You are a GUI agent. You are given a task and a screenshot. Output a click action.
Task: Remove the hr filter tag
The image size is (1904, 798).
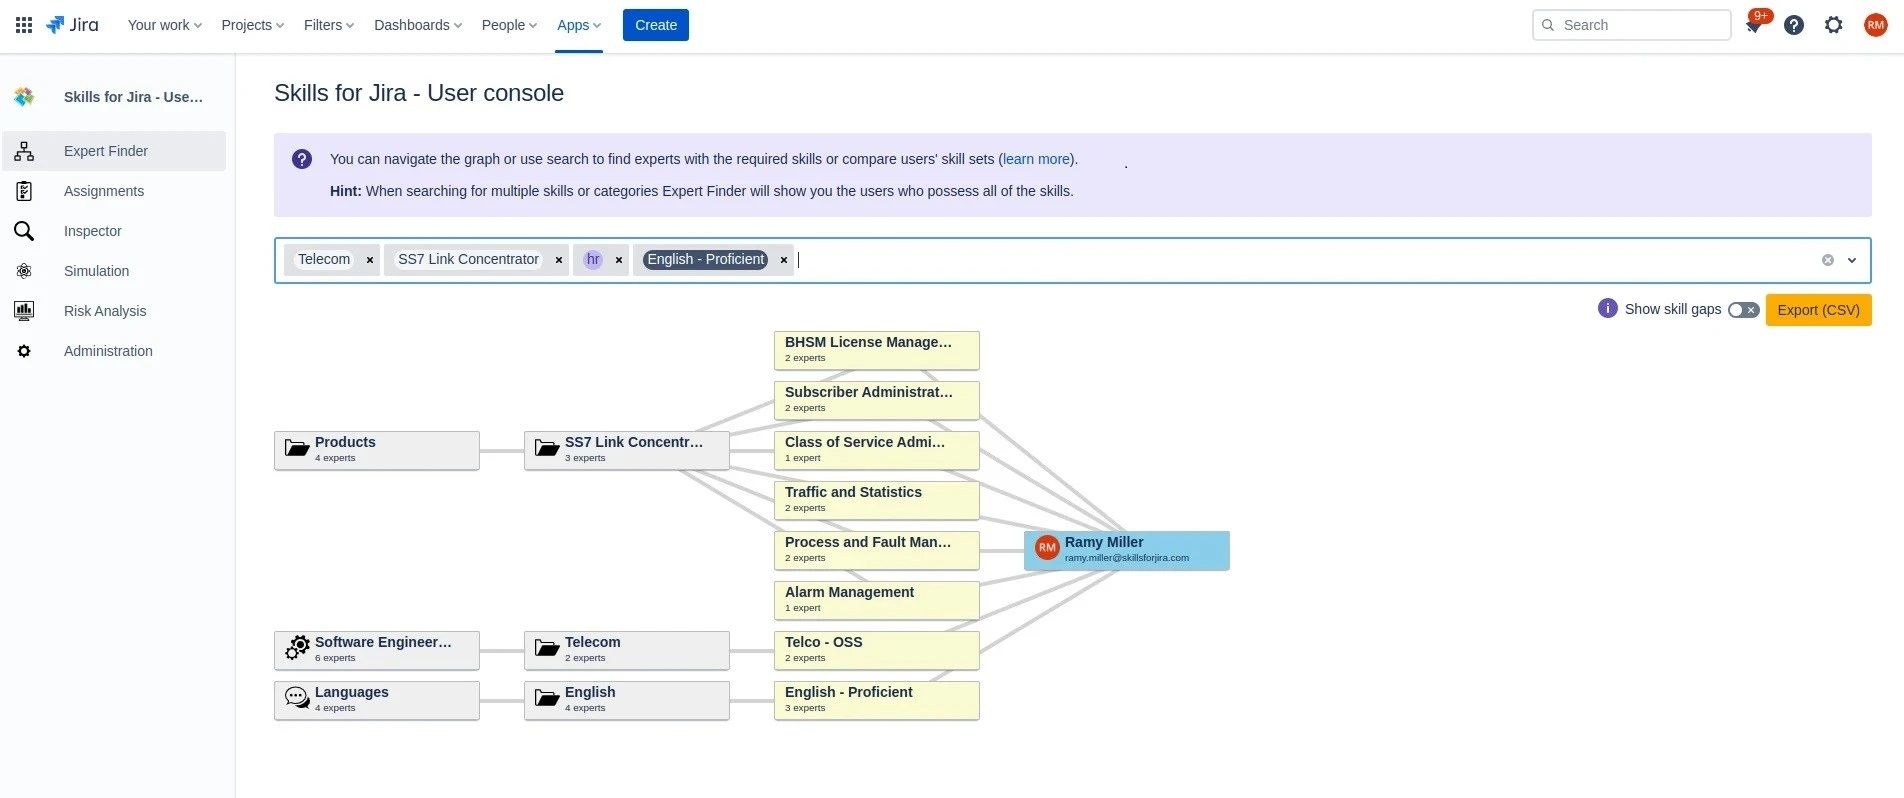[619, 260]
